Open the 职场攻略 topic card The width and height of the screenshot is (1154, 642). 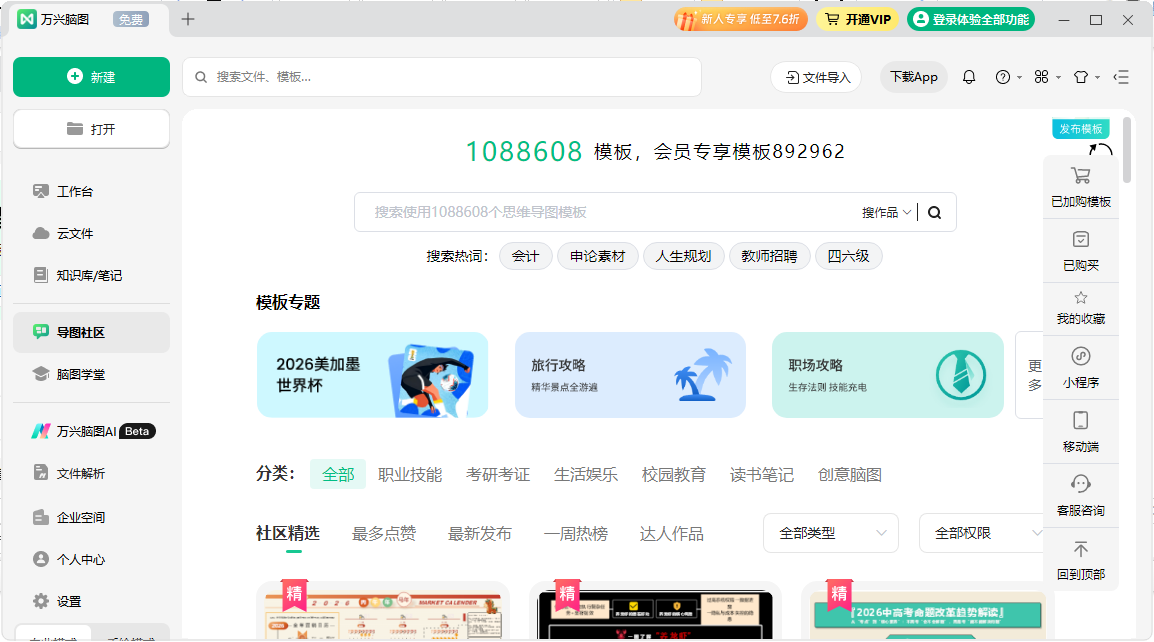point(888,375)
